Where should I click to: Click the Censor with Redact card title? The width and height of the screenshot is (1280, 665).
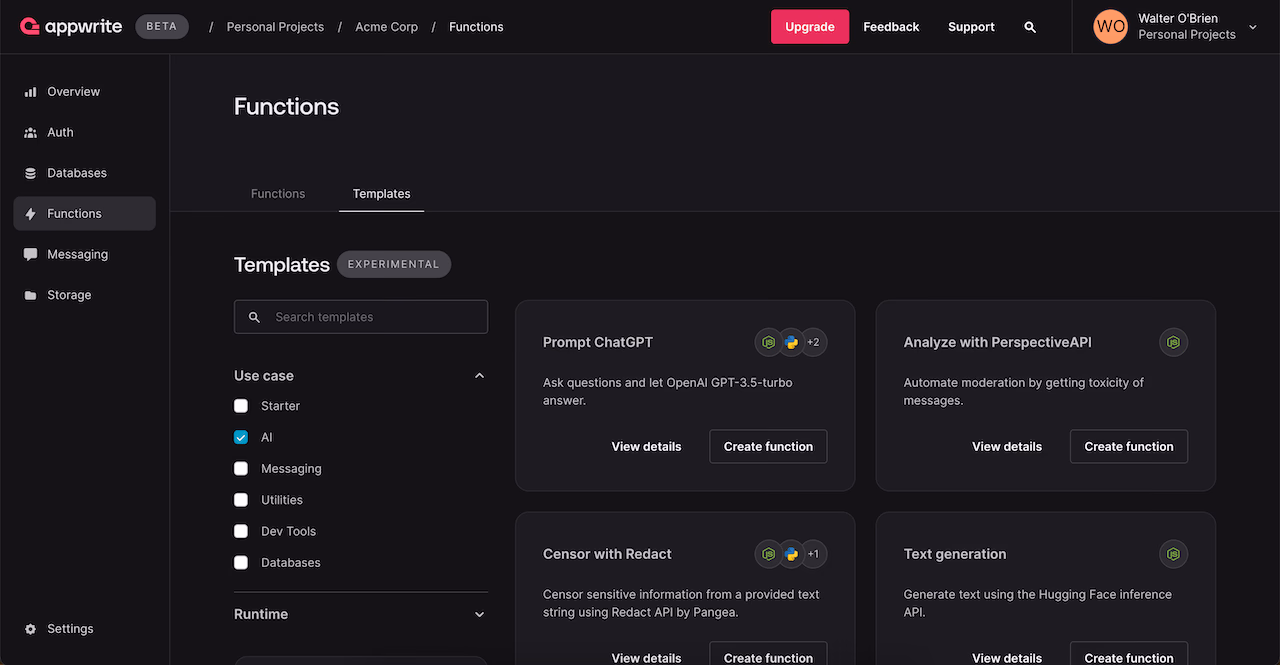point(607,554)
